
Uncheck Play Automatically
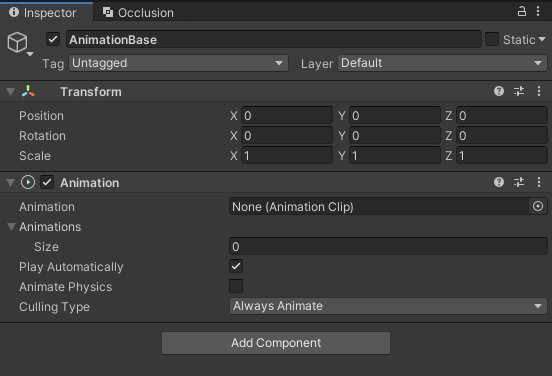236,266
